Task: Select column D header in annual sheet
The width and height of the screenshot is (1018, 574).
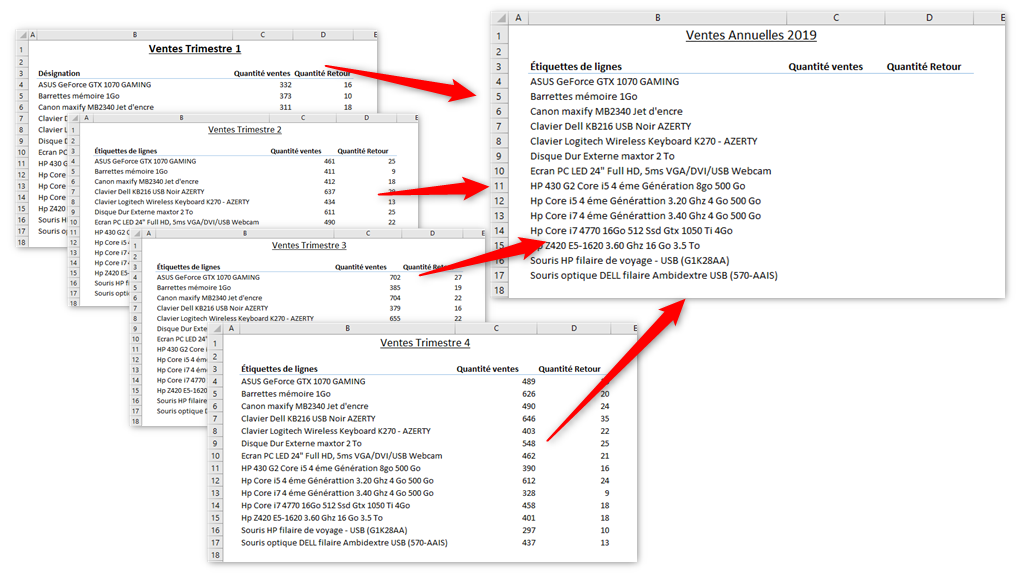Action: click(929, 18)
